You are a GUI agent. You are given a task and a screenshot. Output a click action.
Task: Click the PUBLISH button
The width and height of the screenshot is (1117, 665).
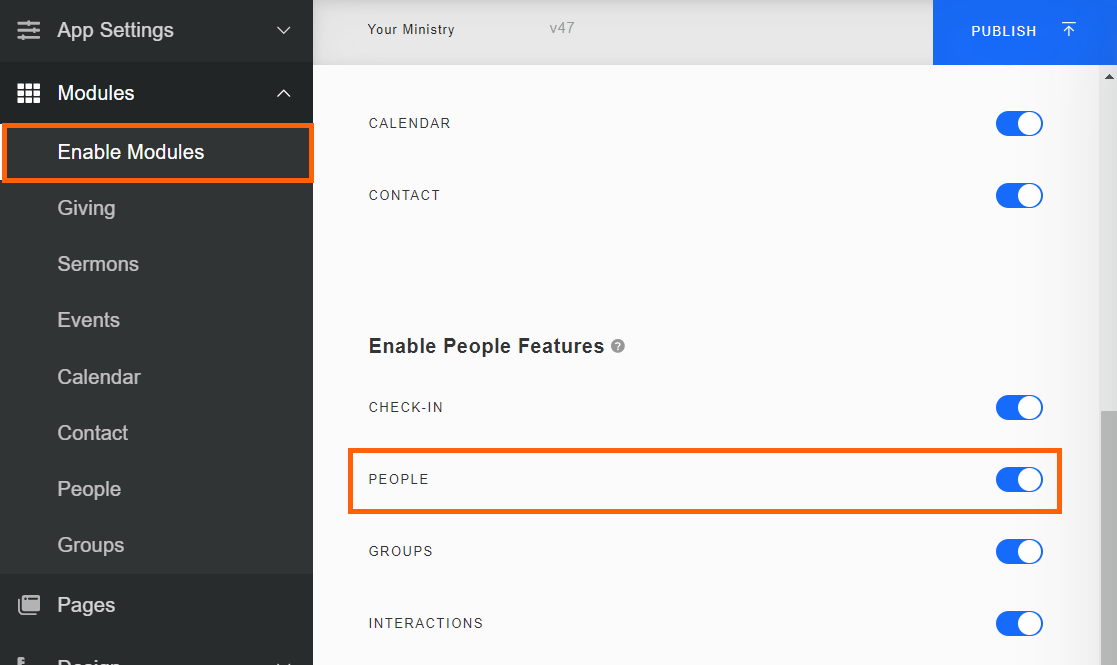(1003, 31)
